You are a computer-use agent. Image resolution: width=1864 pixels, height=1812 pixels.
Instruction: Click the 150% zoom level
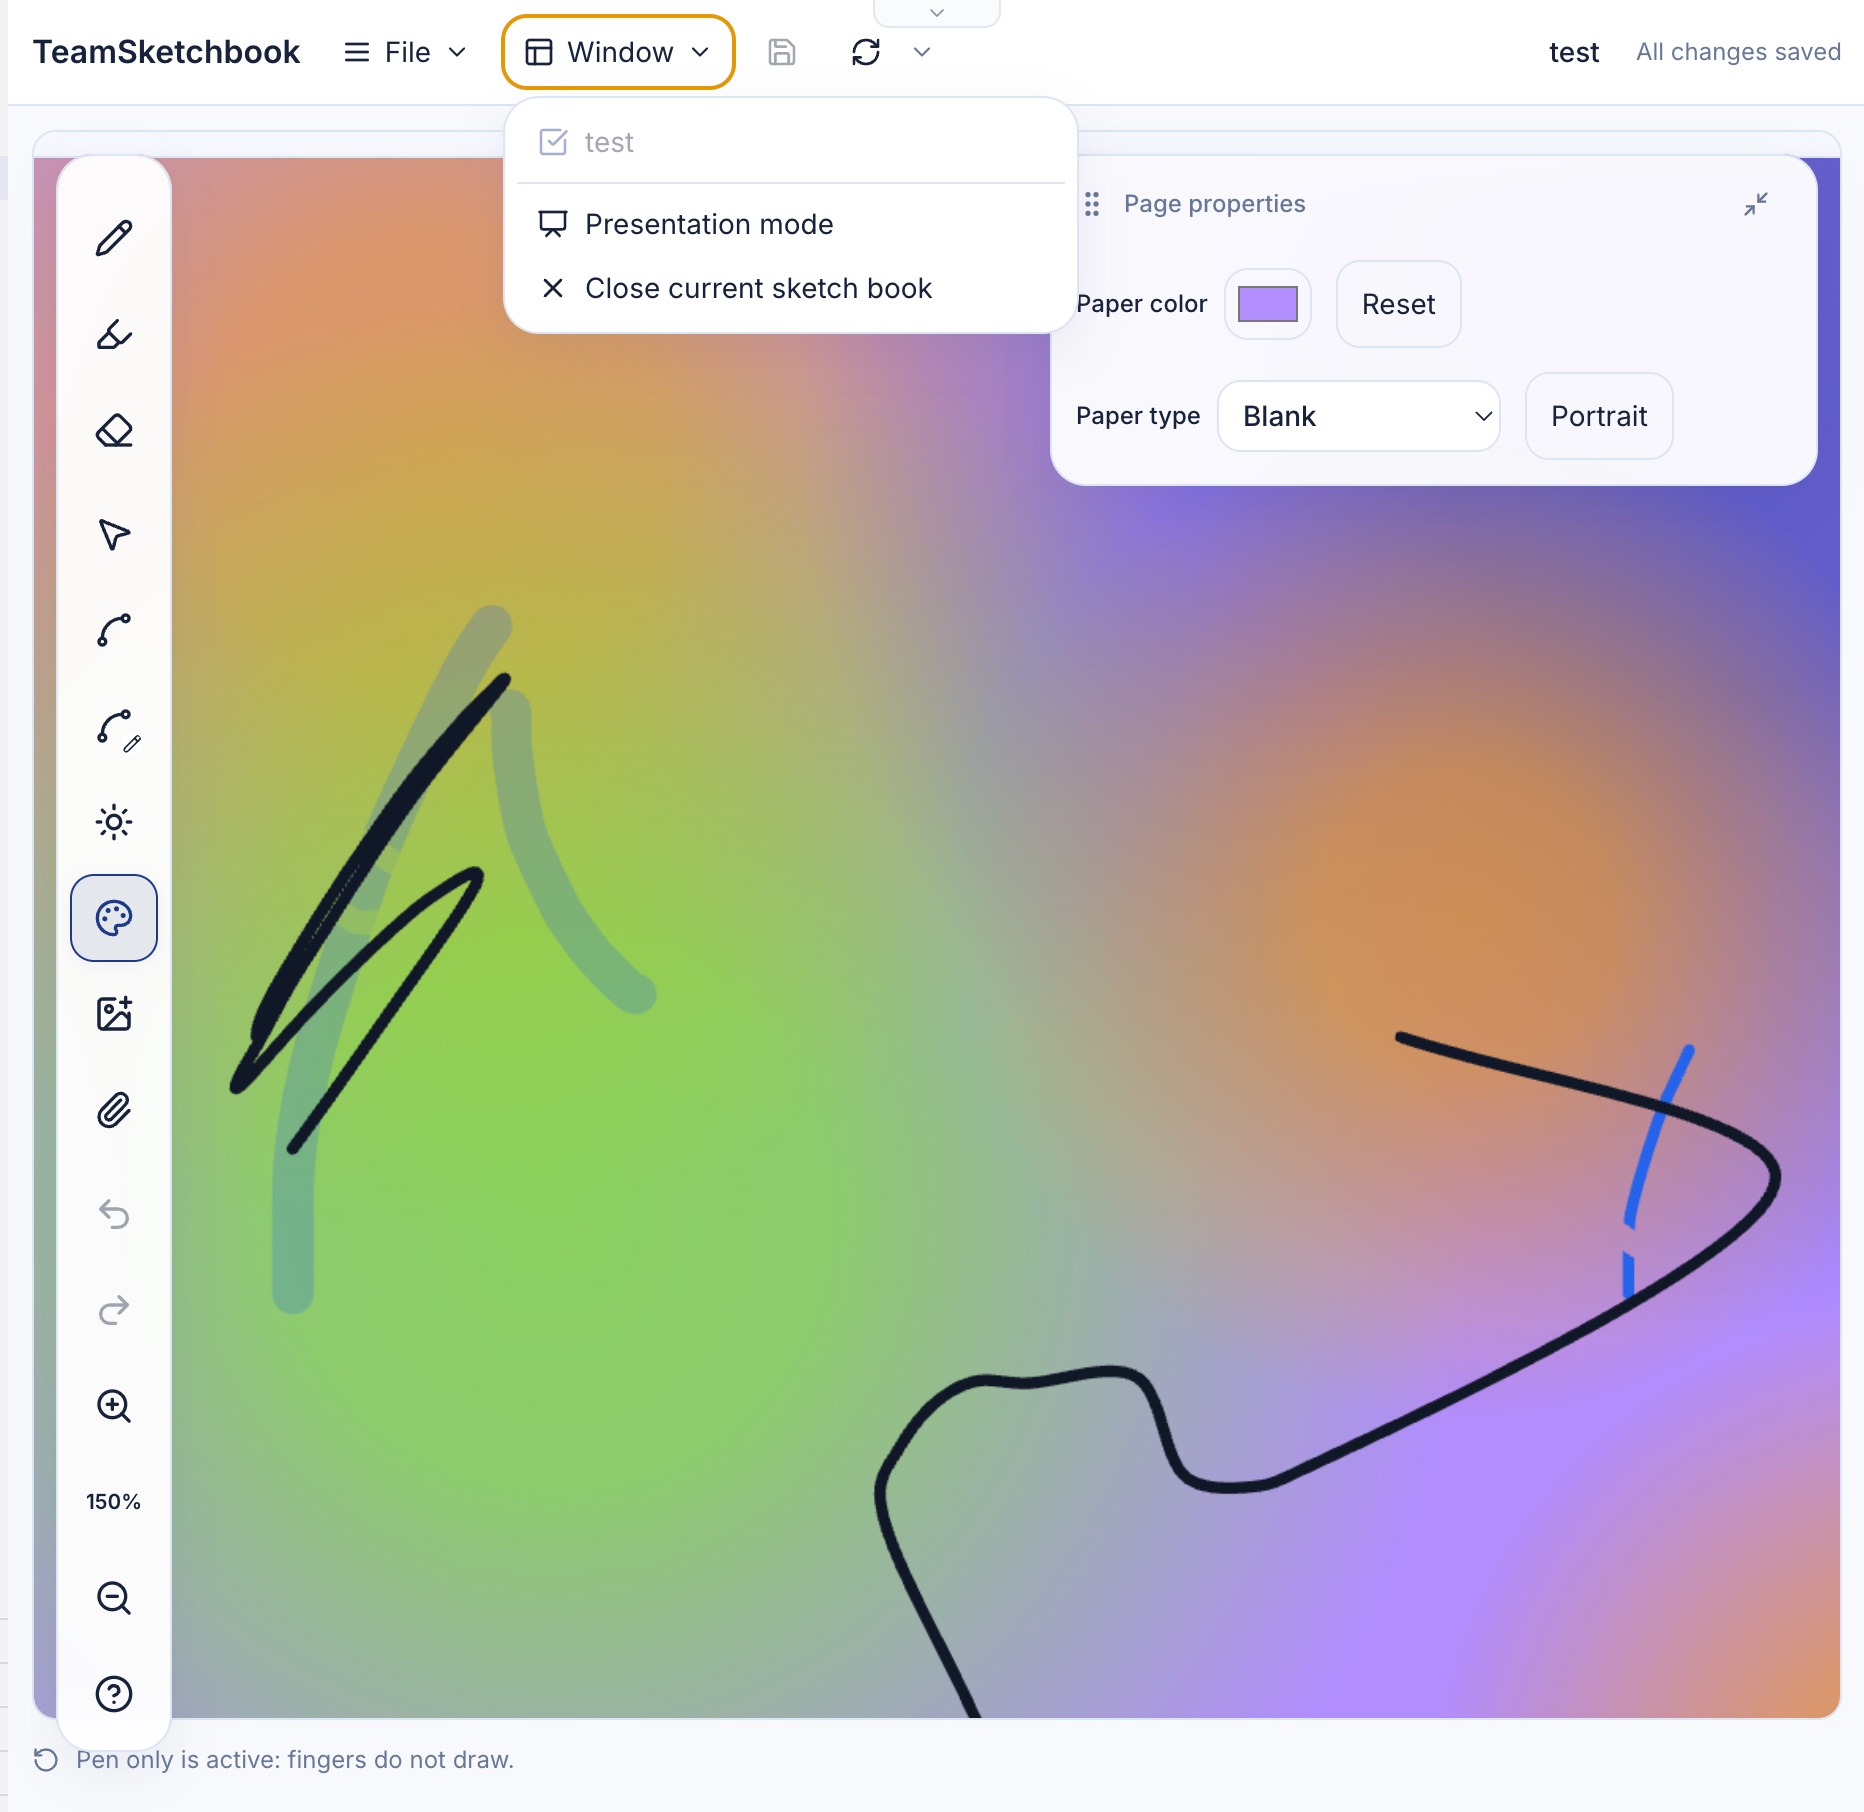[x=114, y=1502]
